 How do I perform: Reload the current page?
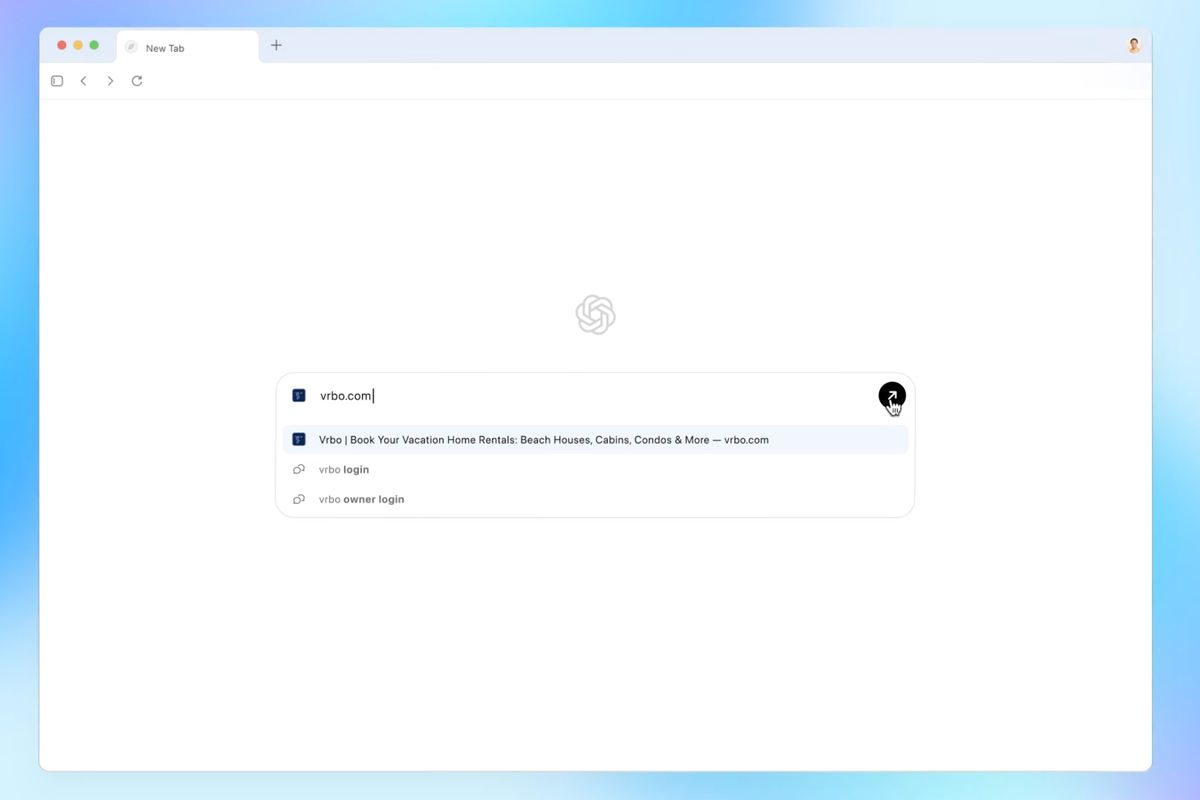tap(137, 81)
